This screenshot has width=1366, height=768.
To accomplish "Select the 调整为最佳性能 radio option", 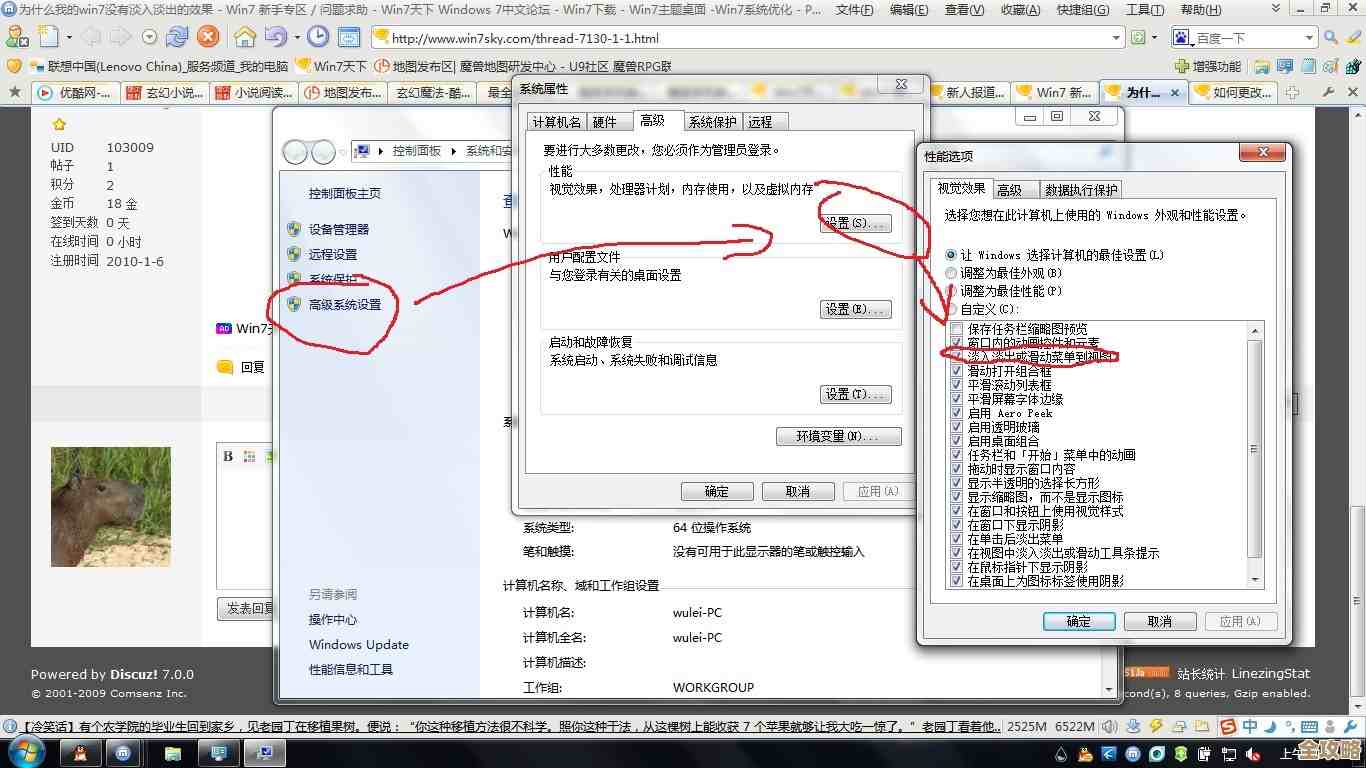I will click(950, 291).
